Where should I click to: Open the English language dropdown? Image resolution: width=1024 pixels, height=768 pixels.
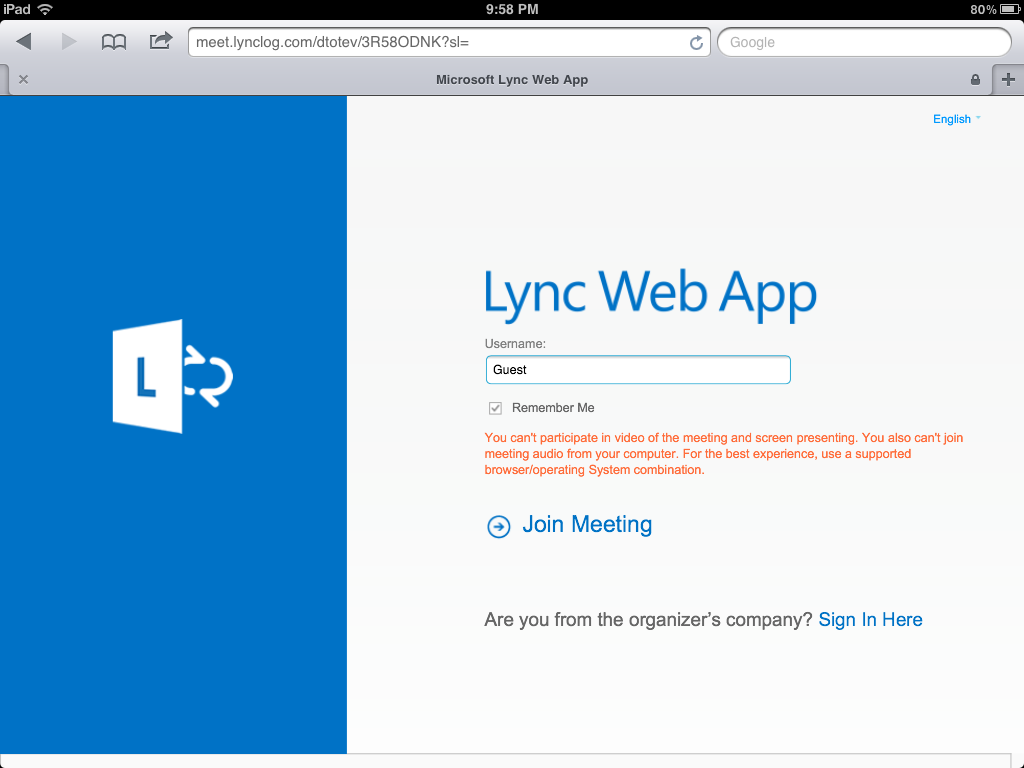[953, 118]
